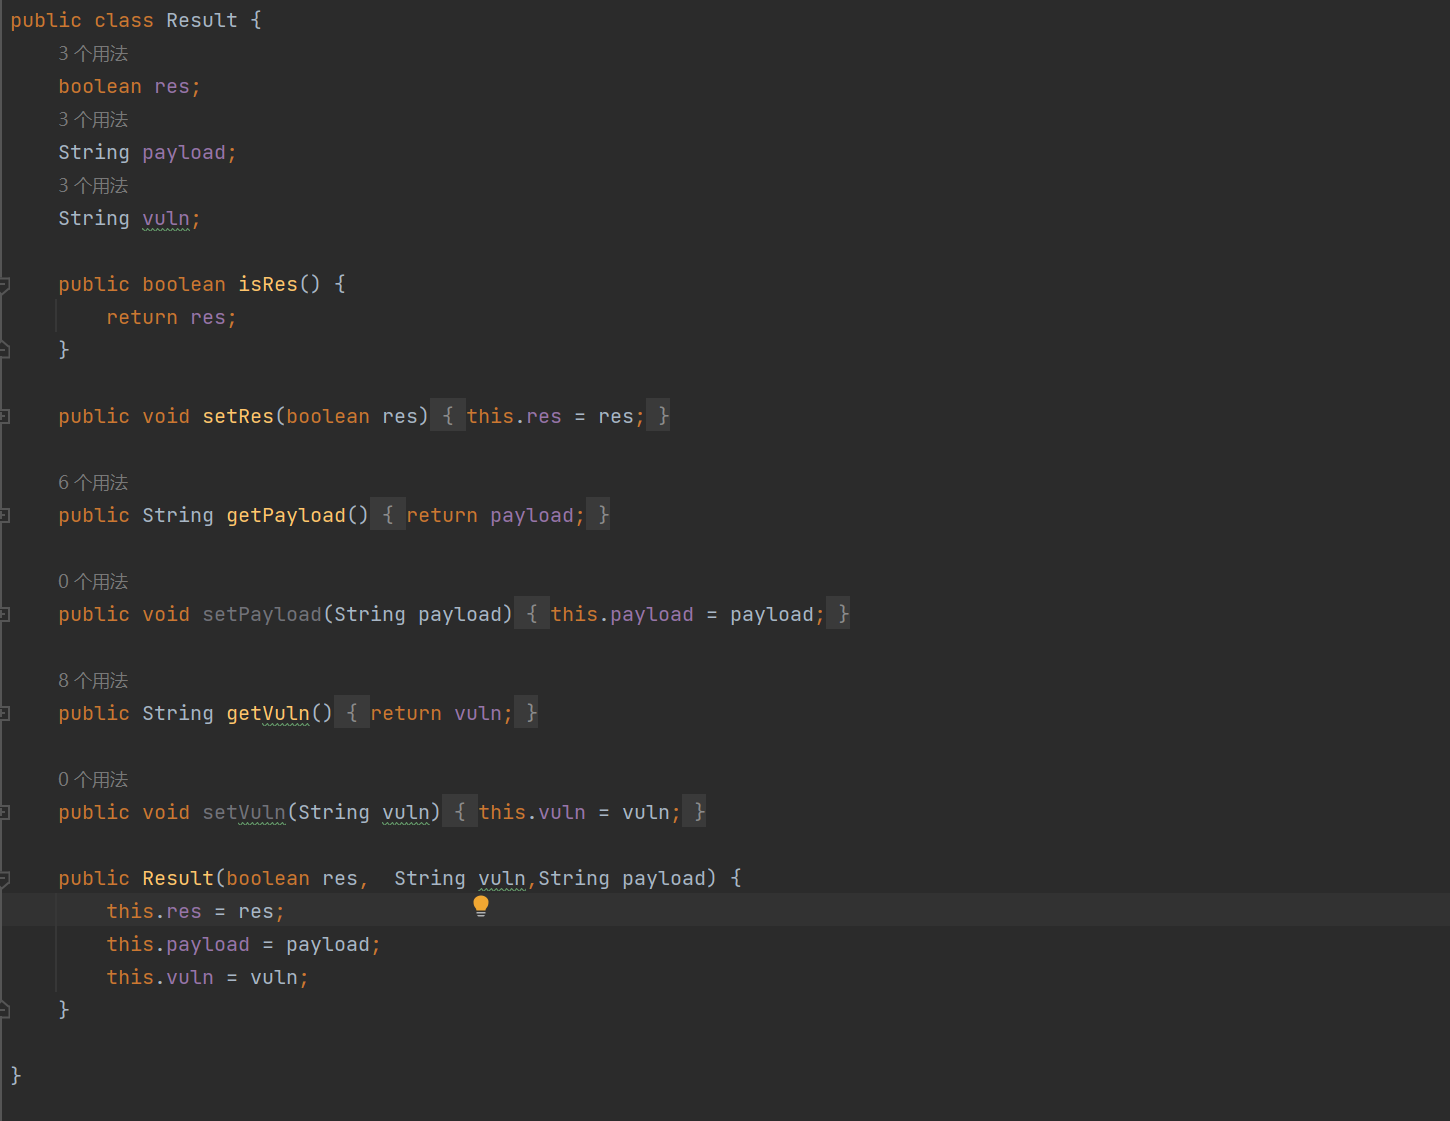Viewport: 1450px width, 1121px height.
Task: Click the greyed setPayload method name
Action: click(x=262, y=614)
